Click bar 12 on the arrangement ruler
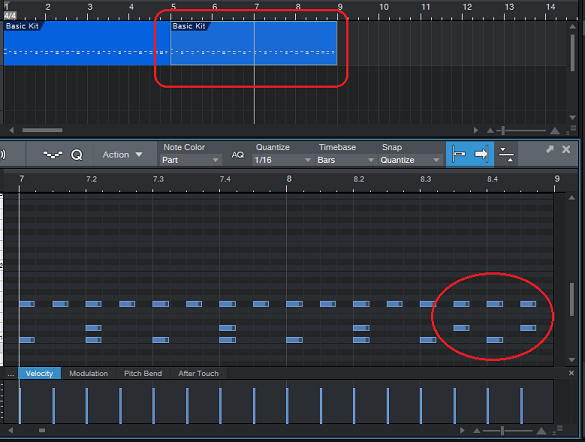585x442 pixels. pos(467,7)
